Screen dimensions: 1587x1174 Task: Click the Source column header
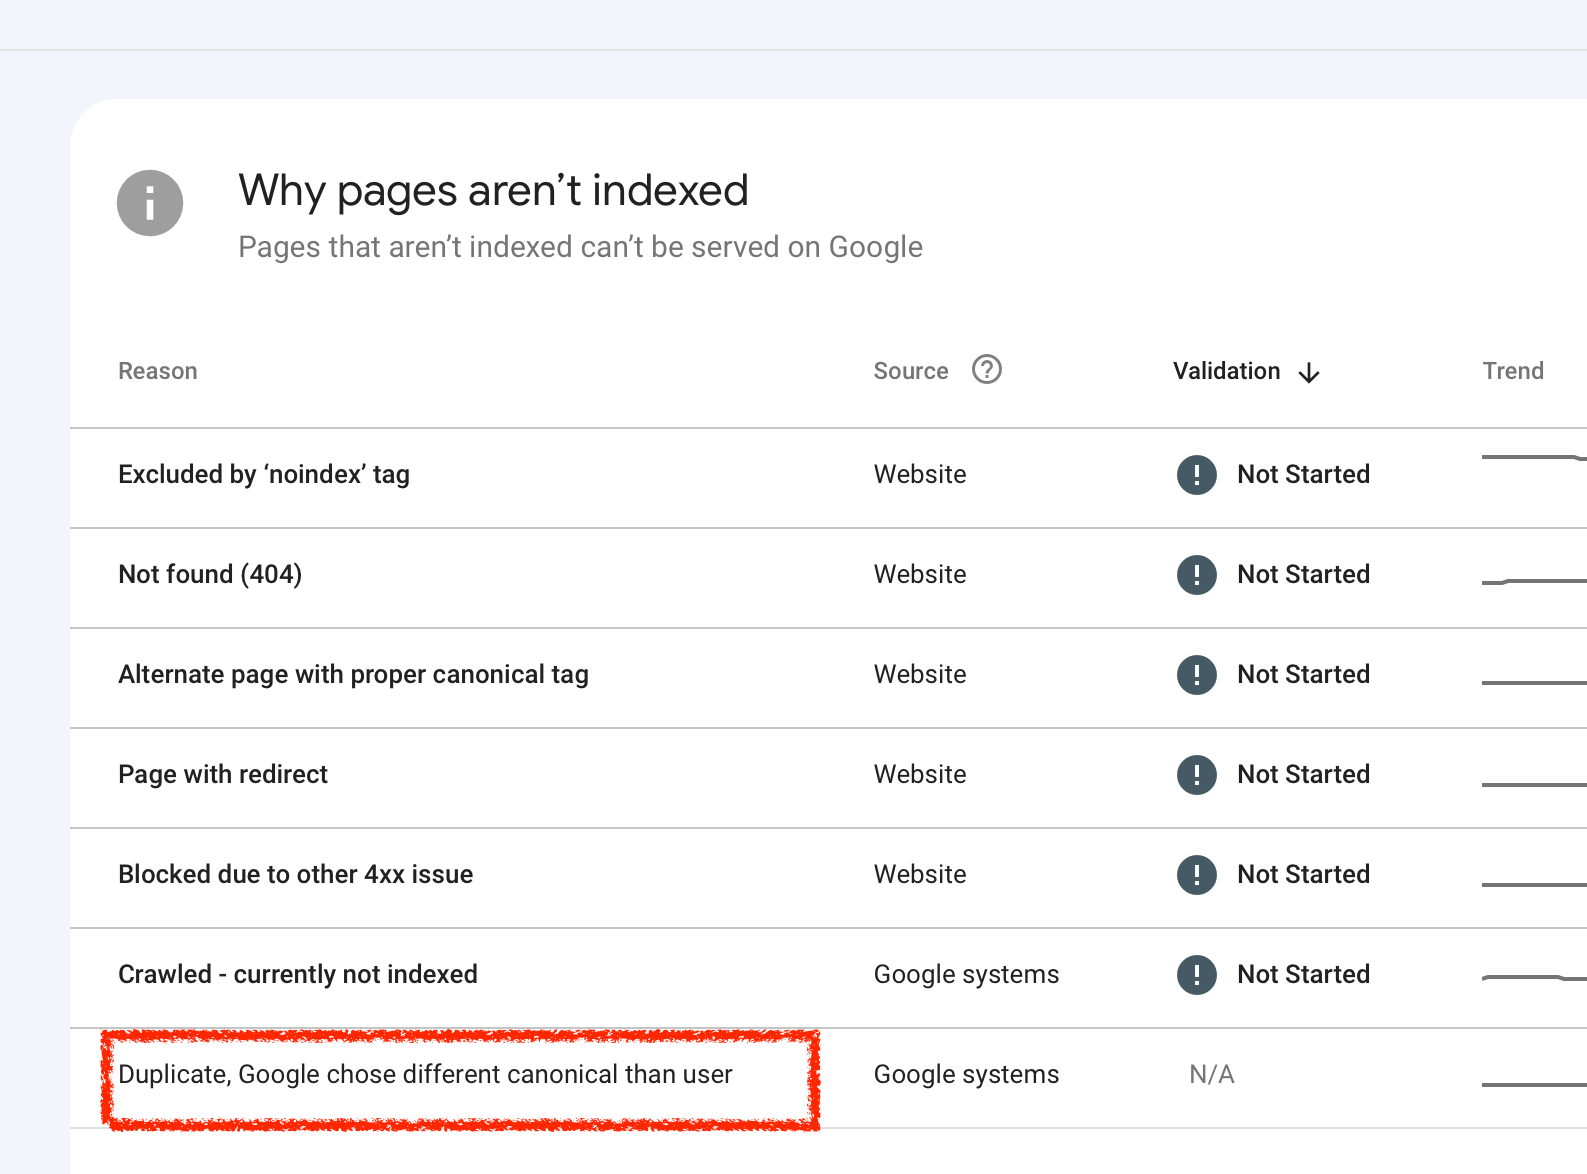coord(911,371)
